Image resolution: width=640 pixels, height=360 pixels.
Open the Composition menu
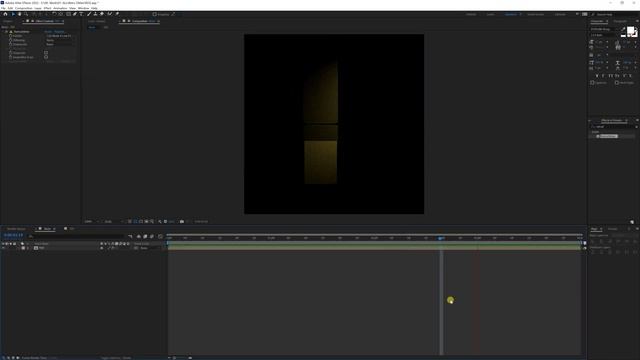pos(24,8)
